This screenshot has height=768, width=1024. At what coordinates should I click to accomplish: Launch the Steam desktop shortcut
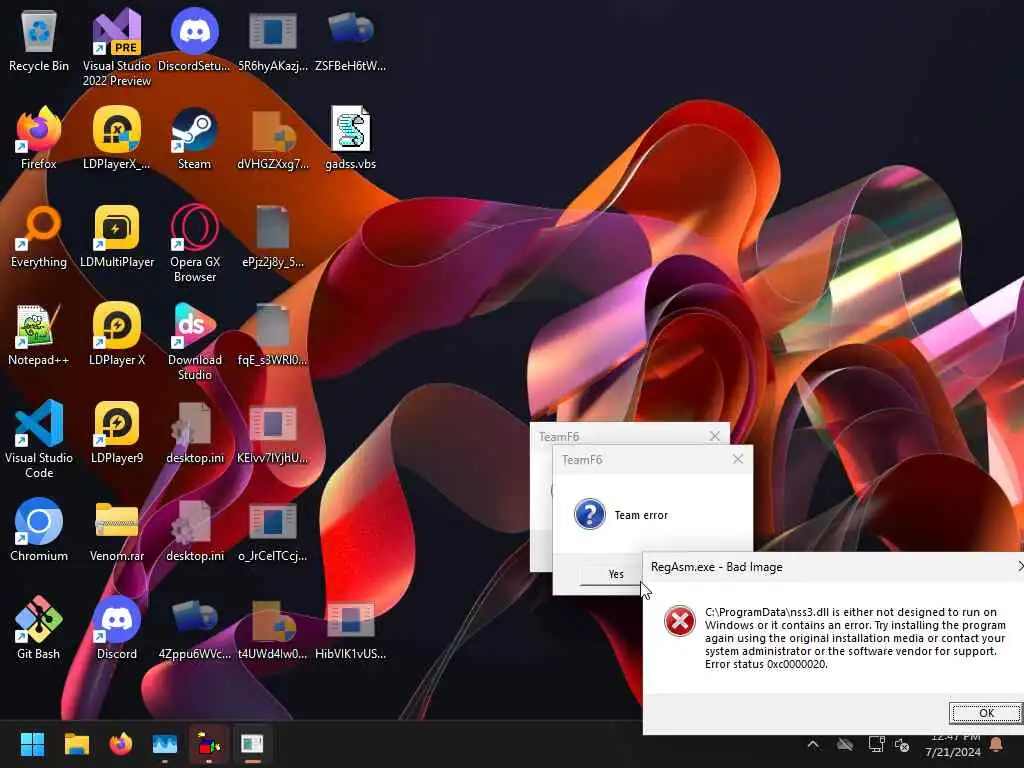tap(195, 138)
